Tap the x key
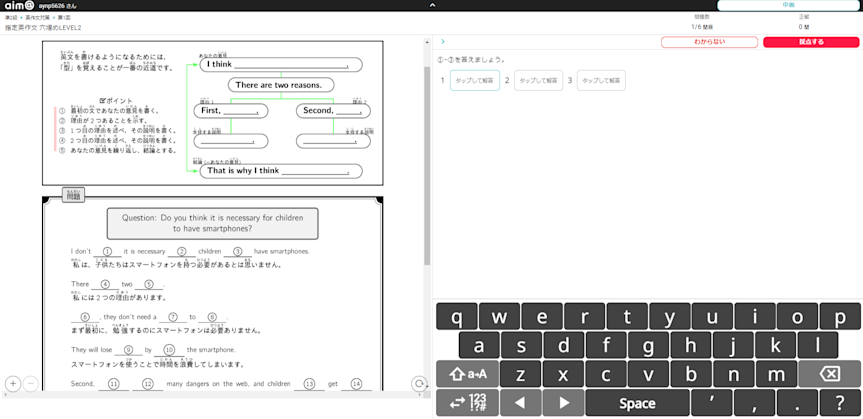Viewport: 863px width, 419px height. [x=563, y=374]
